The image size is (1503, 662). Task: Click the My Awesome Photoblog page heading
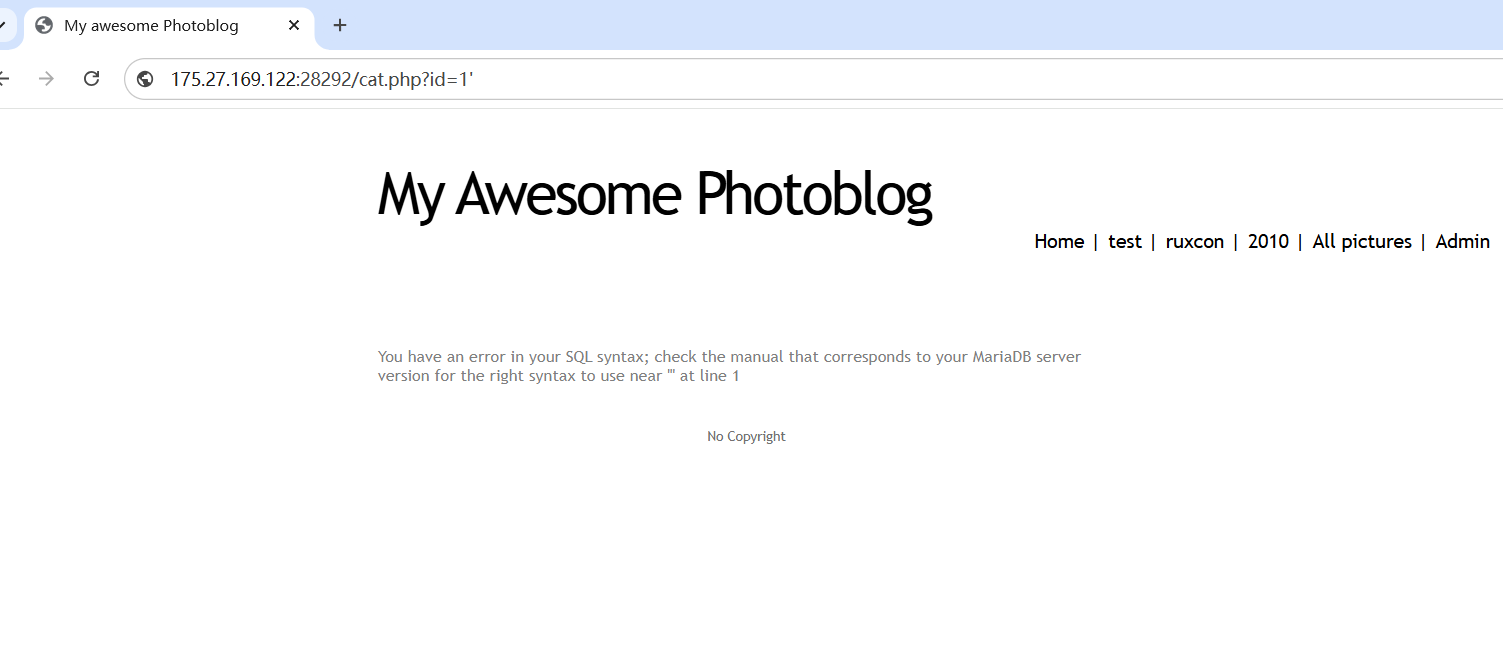pyautogui.click(x=655, y=193)
